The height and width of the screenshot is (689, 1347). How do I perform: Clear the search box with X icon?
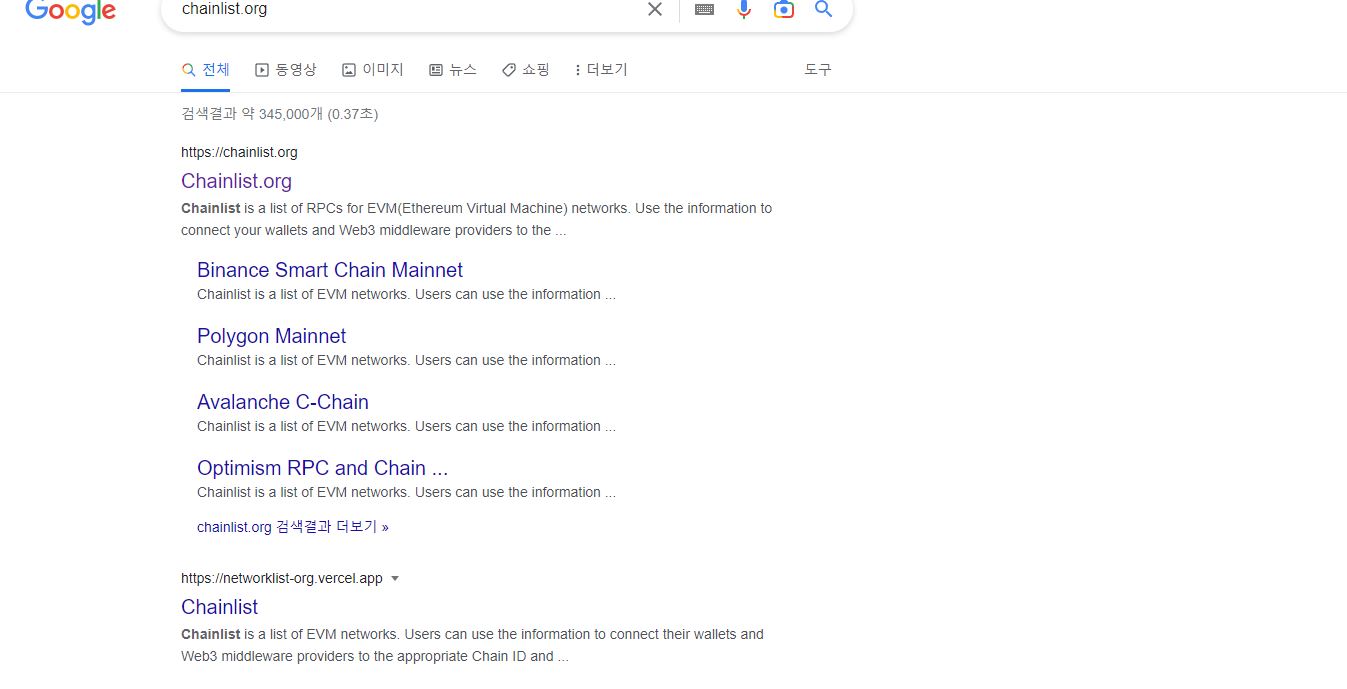(654, 9)
